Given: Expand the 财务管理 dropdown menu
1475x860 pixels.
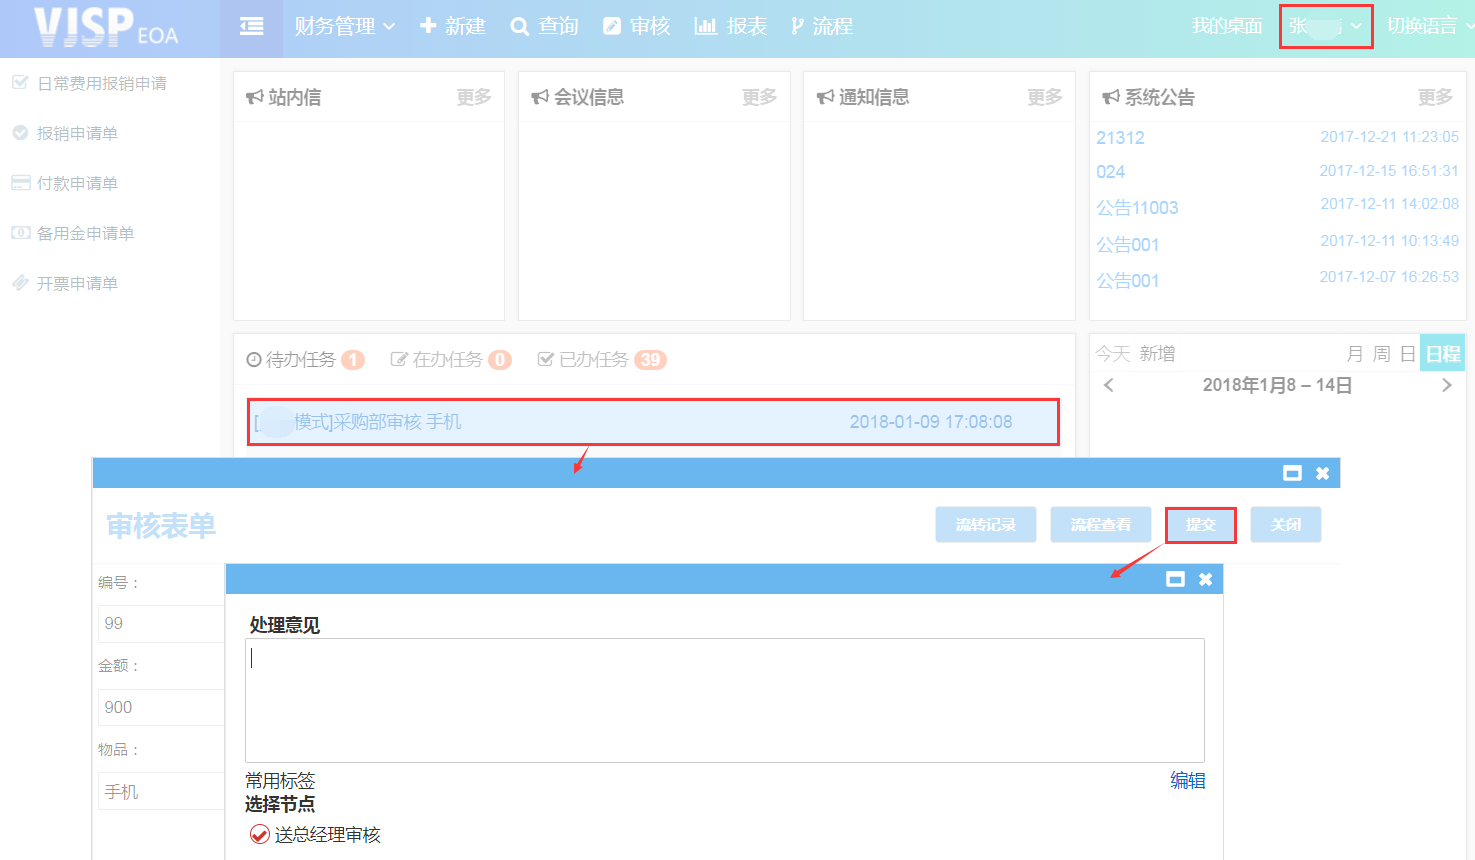Looking at the screenshot, I should click(344, 27).
